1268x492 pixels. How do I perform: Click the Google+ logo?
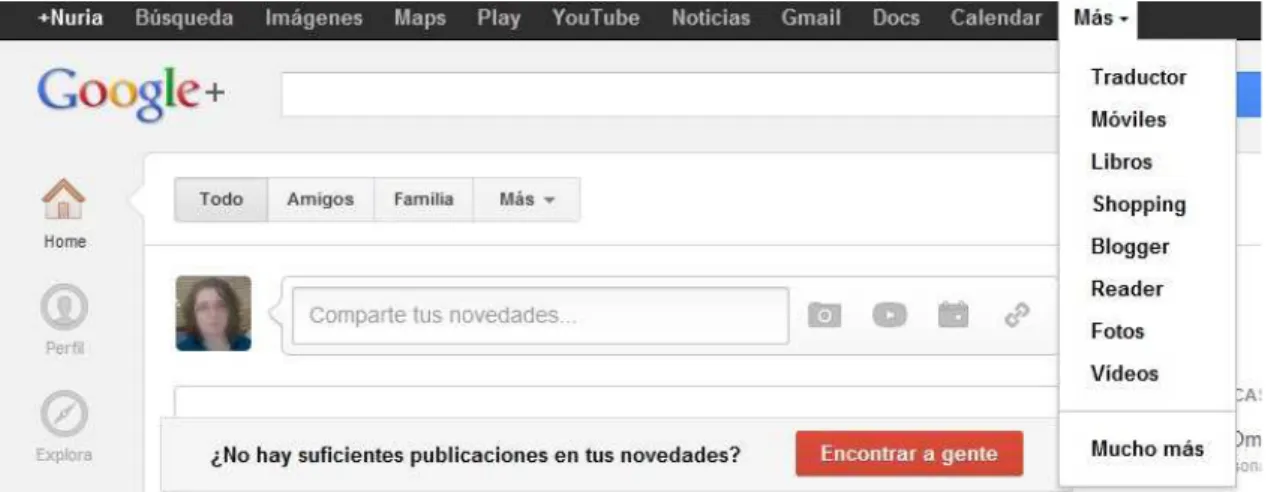tap(131, 93)
